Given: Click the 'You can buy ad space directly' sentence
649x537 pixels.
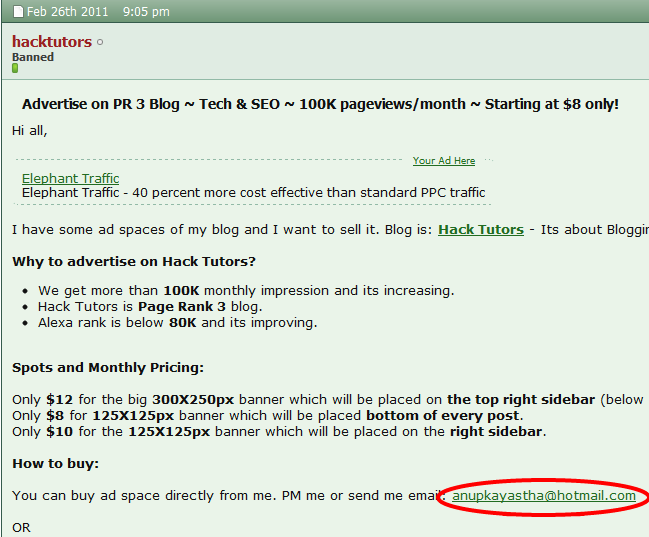Looking at the screenshot, I should tap(229, 496).
